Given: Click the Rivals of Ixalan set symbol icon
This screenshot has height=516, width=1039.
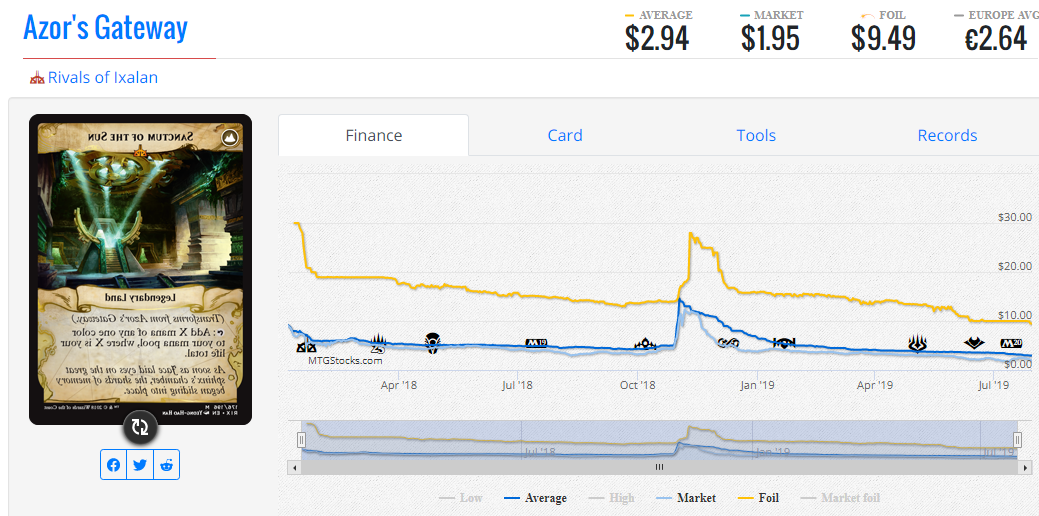Looking at the screenshot, I should tap(37, 78).
